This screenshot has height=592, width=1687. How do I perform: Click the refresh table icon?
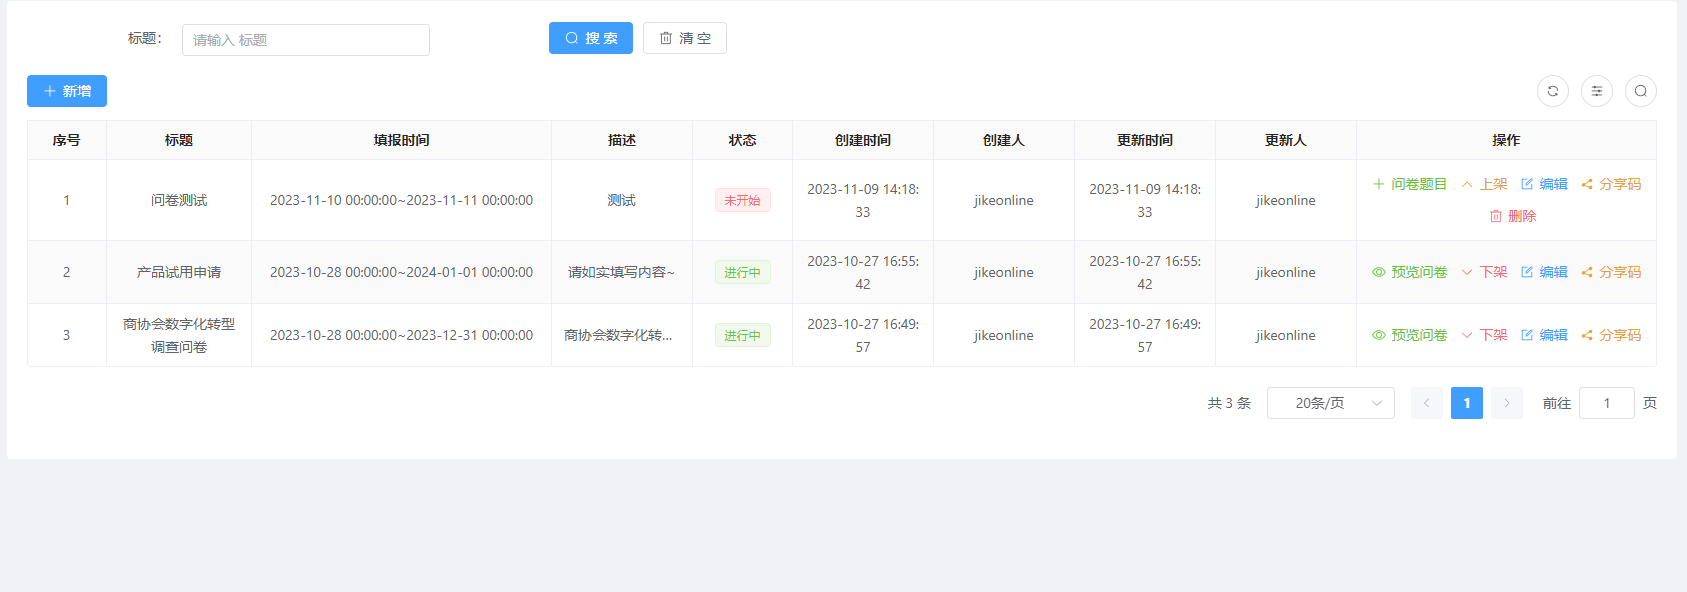coord(1552,91)
